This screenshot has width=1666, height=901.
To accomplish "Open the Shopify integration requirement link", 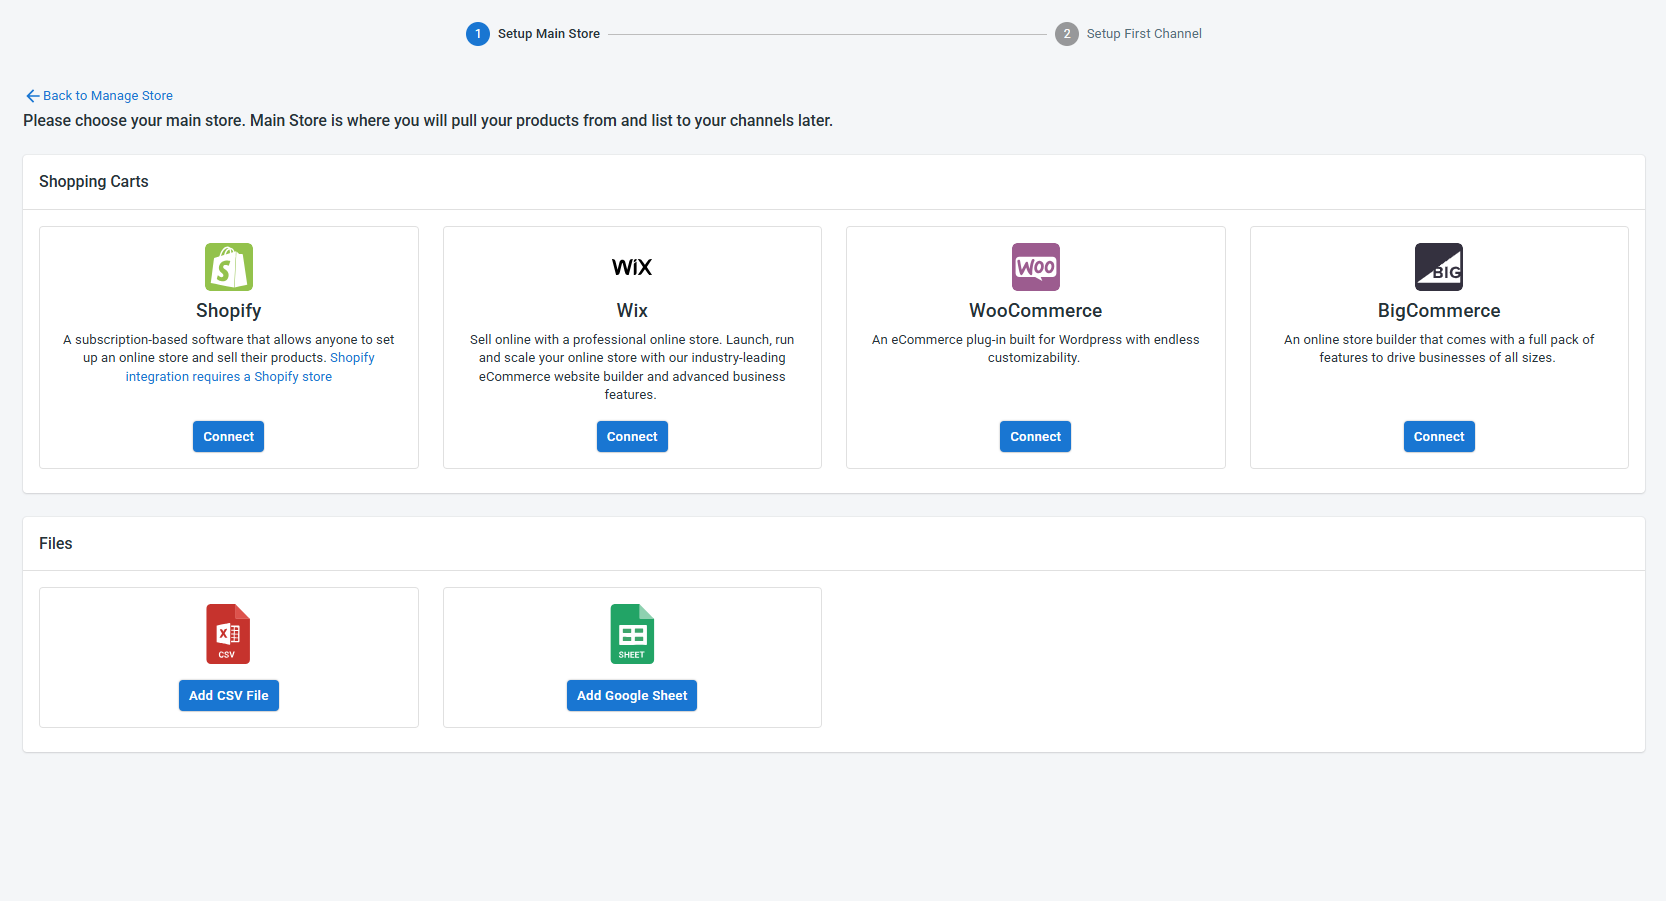I will (x=229, y=377).
